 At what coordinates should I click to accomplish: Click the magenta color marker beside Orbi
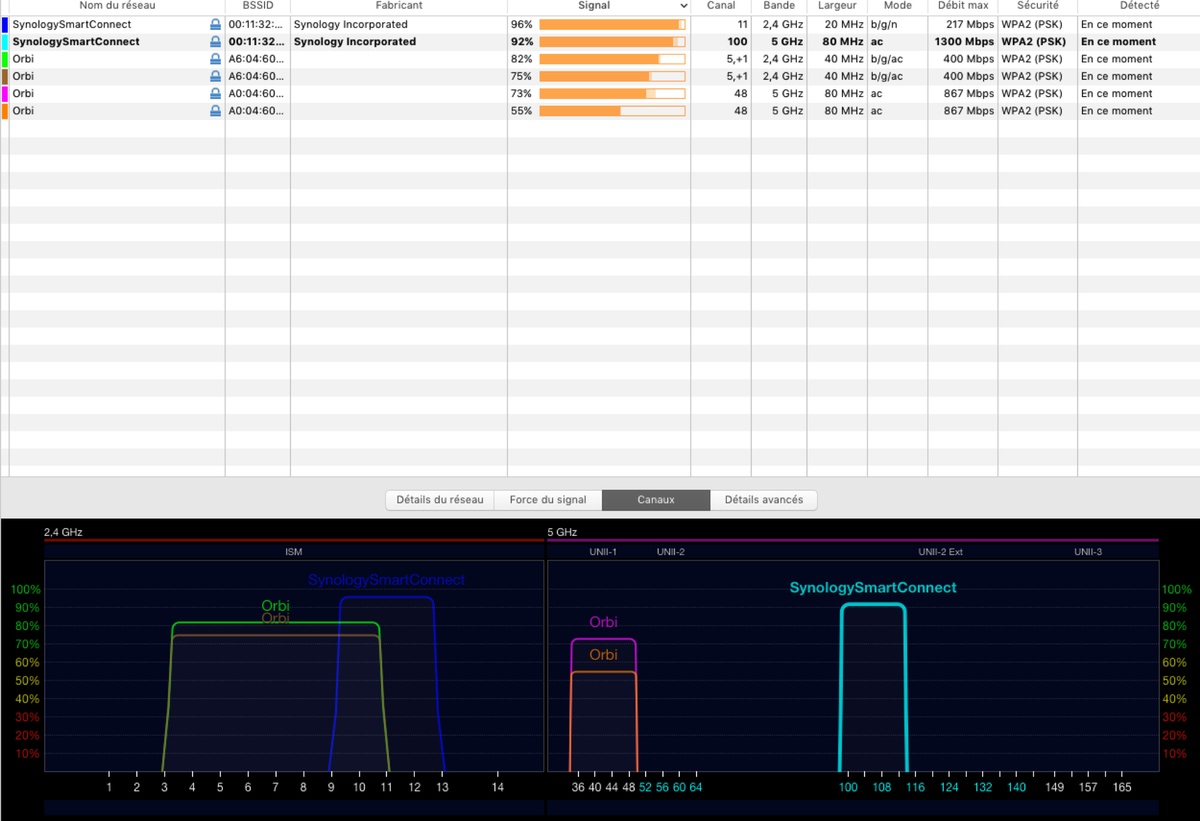tap(5, 94)
